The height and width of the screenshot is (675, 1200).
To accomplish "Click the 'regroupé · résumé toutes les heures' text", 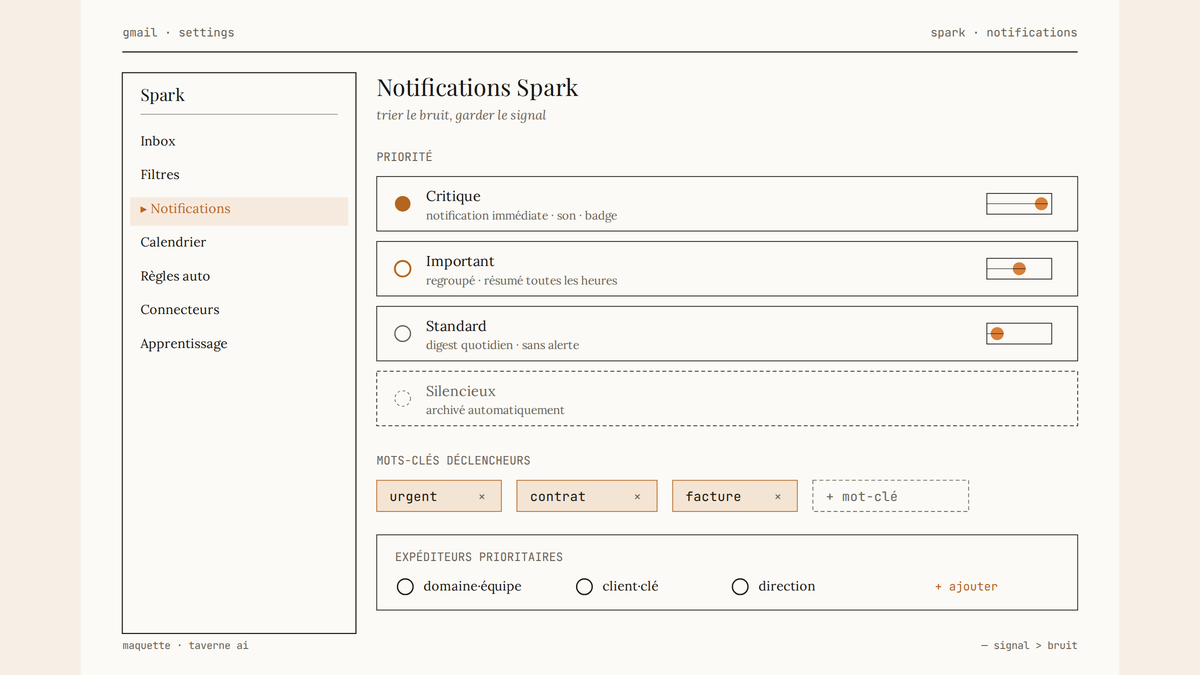I will point(521,281).
